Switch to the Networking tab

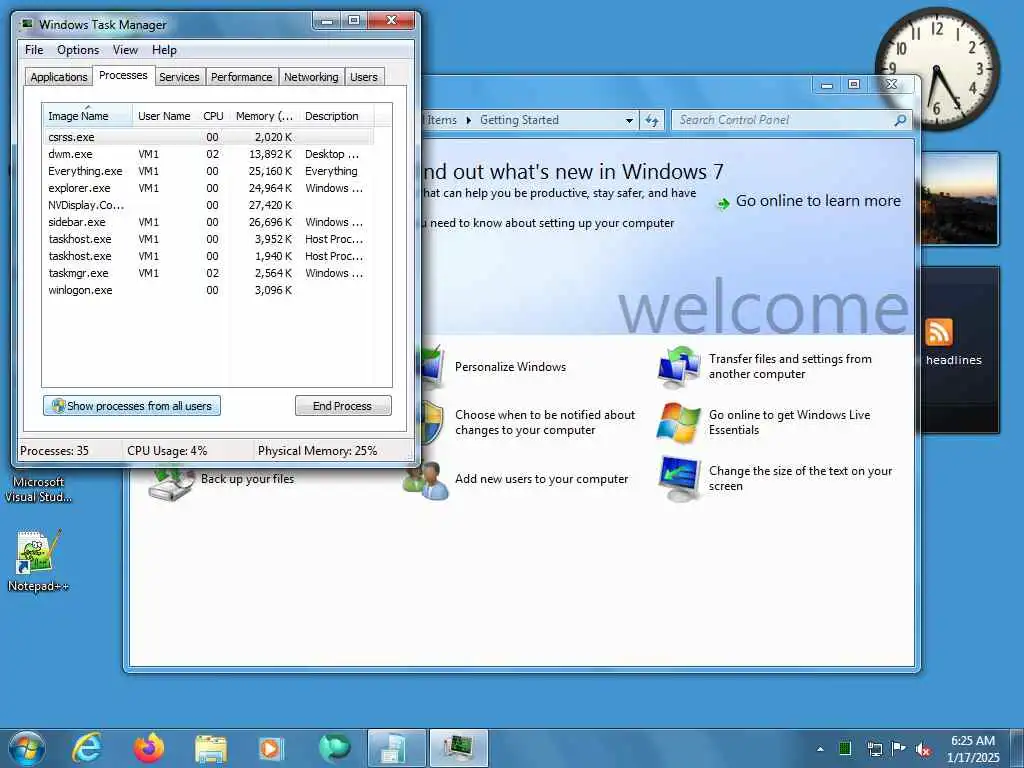click(311, 77)
